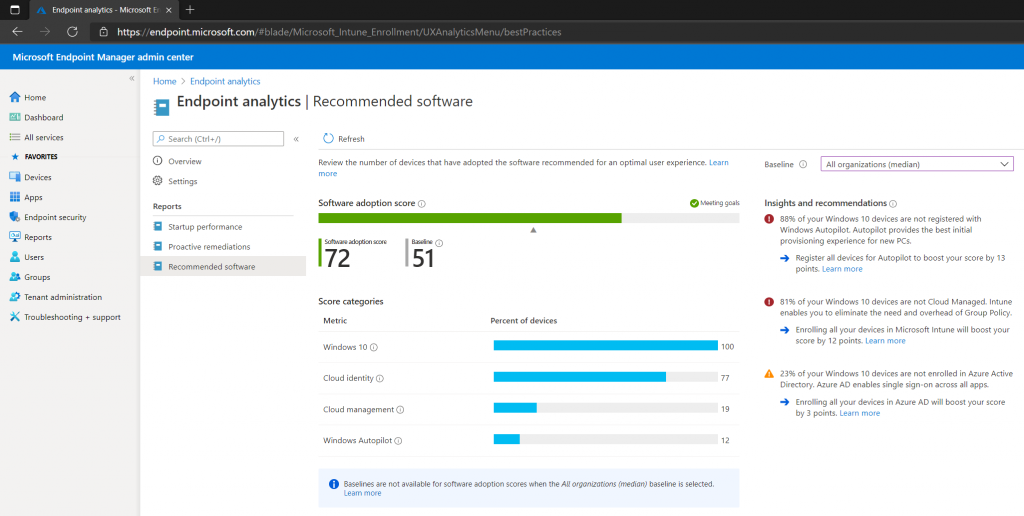The height and width of the screenshot is (516, 1024).
Task: Click the Metric column header
Action: 335,321
